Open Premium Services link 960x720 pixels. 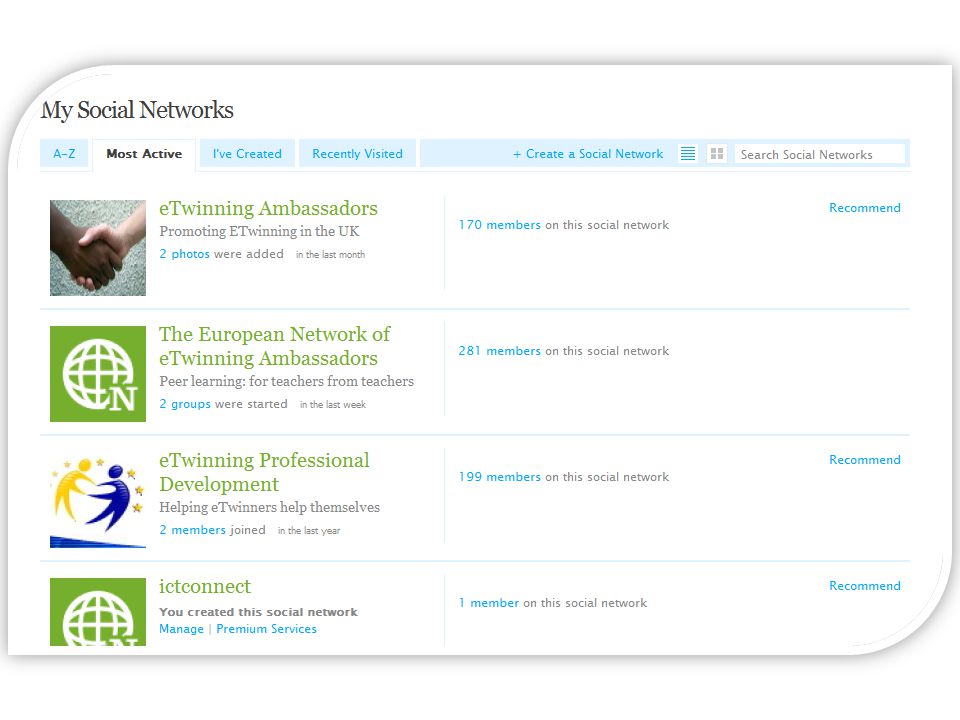click(x=266, y=629)
